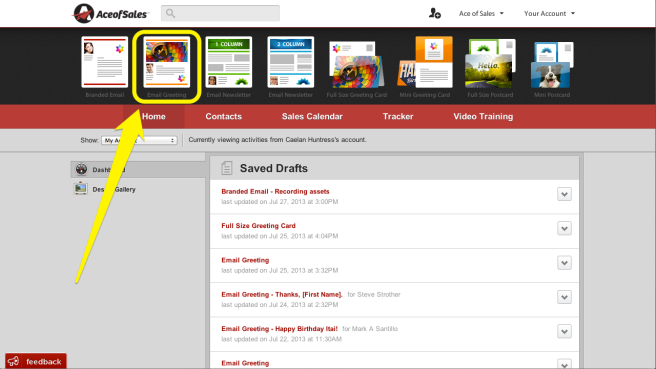
Task: Click 'last updated on Jul 22, 2013 at 11:30AM'
Action: (281, 339)
